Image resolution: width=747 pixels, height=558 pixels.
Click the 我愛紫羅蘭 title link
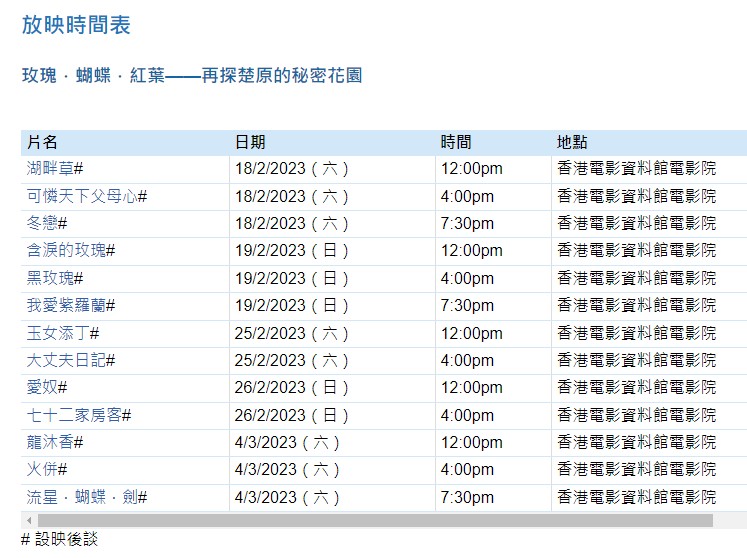coord(66,306)
